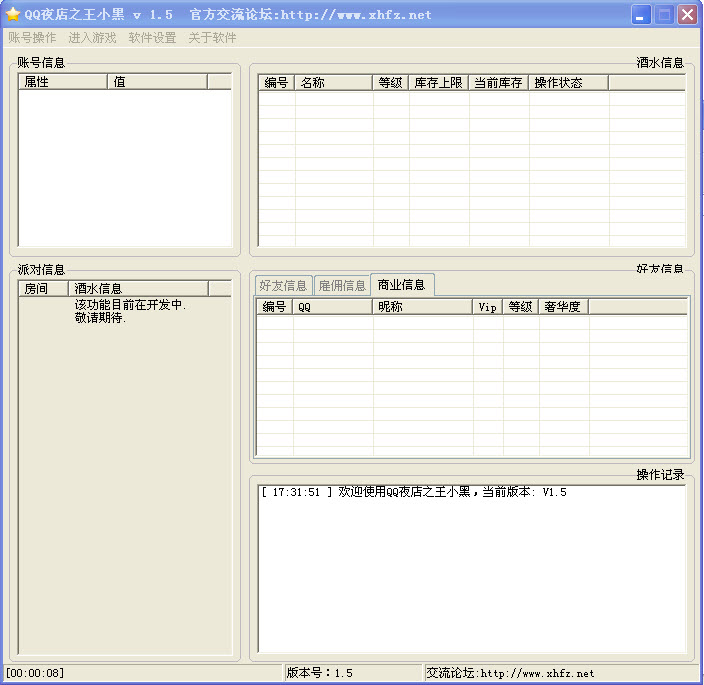Viewport: 704px width, 685px height.
Task: Click the 当前库存 column header
Action: tap(498, 83)
